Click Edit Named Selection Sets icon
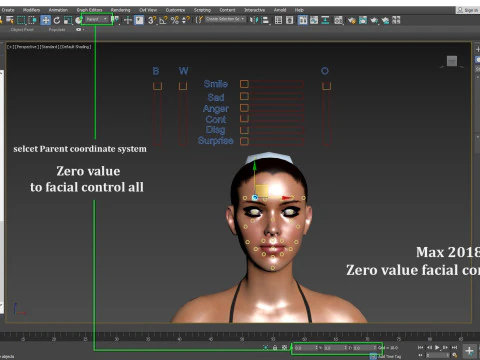The image size is (480, 360). point(199,20)
